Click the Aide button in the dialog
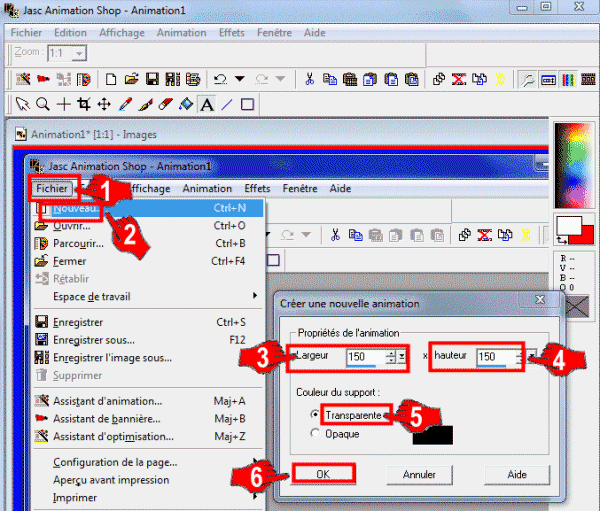600x511 pixels. (x=517, y=475)
